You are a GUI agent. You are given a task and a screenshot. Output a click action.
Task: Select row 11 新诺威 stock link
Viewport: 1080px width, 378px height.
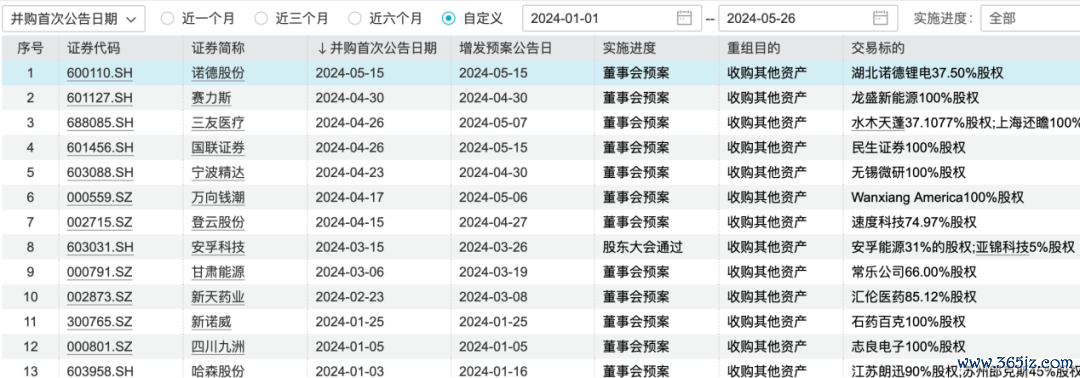211,322
